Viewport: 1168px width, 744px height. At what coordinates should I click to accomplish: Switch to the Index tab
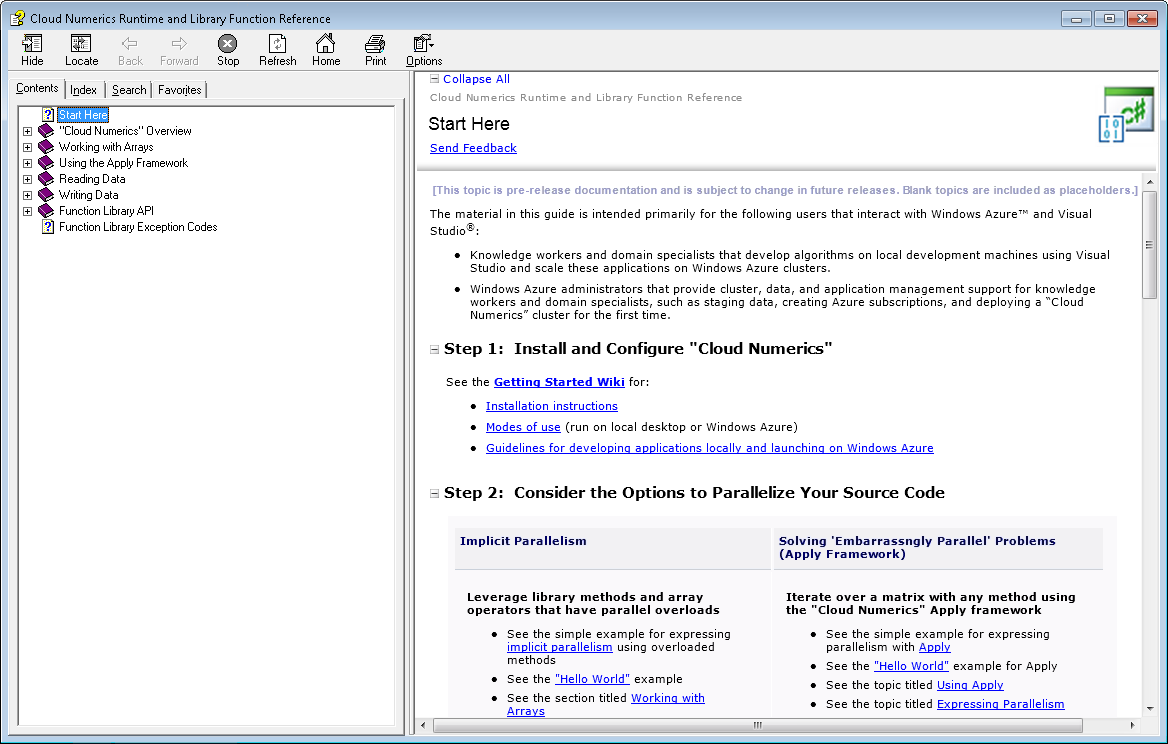coord(83,90)
